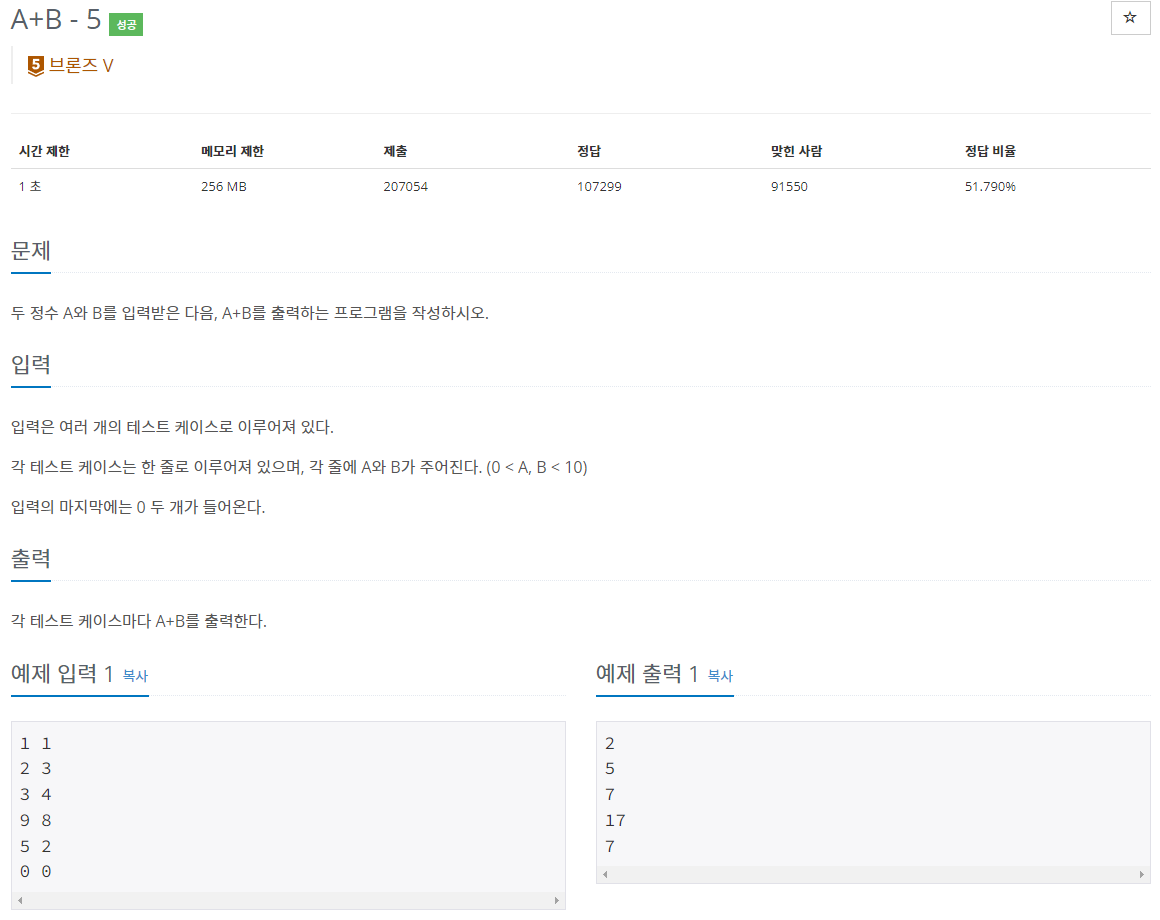Click the A+B - 5 problem title

pos(55,20)
